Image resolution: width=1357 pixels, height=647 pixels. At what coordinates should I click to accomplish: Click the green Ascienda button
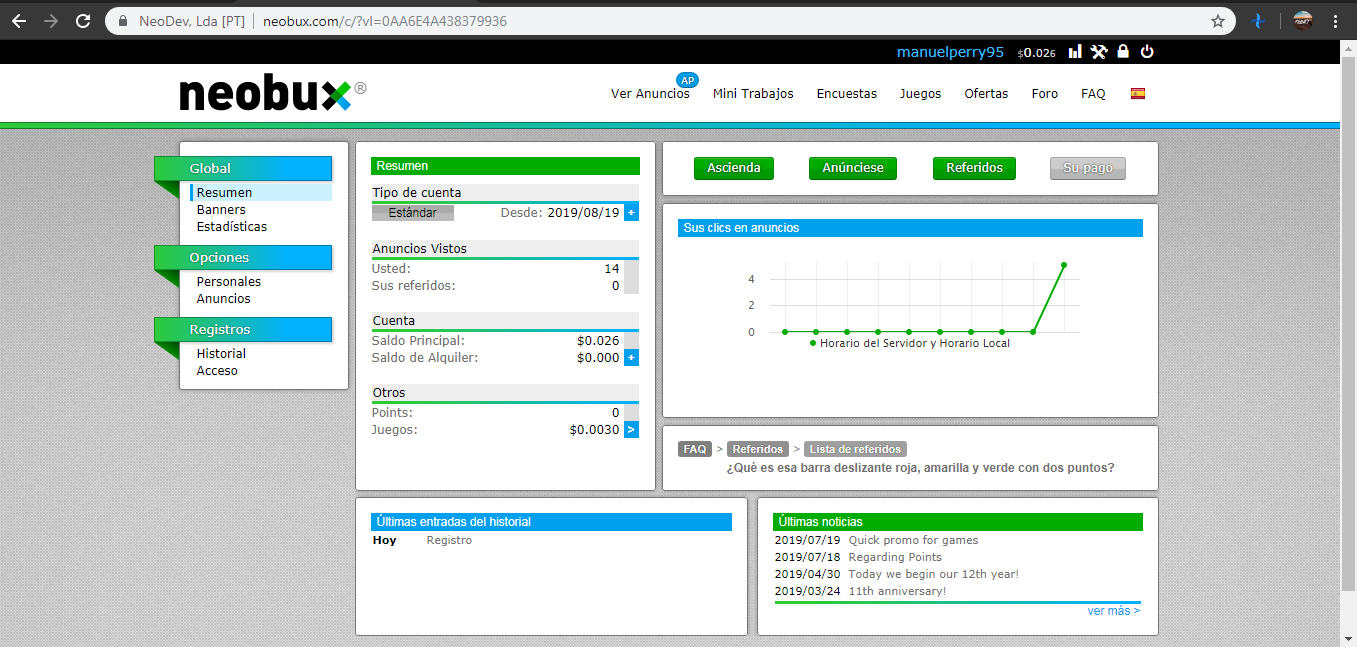734,168
